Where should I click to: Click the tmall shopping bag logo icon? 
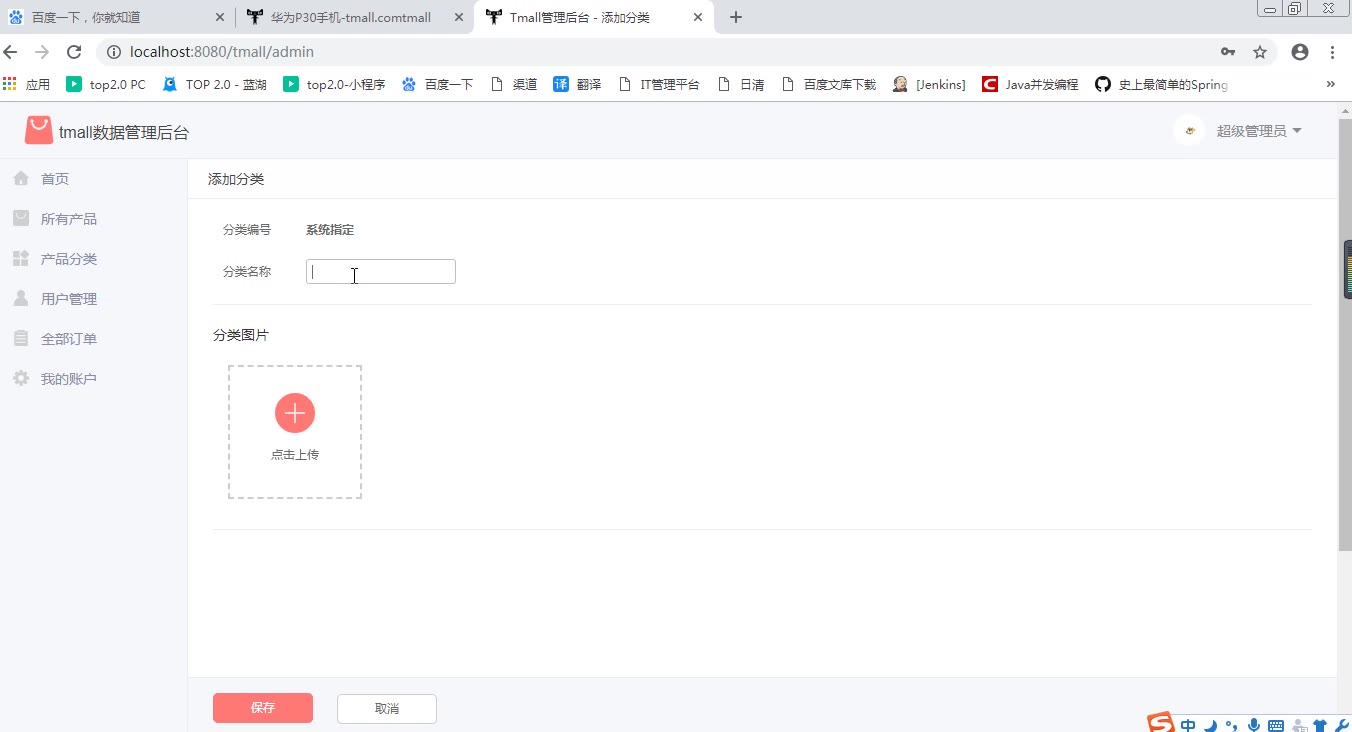(39, 131)
